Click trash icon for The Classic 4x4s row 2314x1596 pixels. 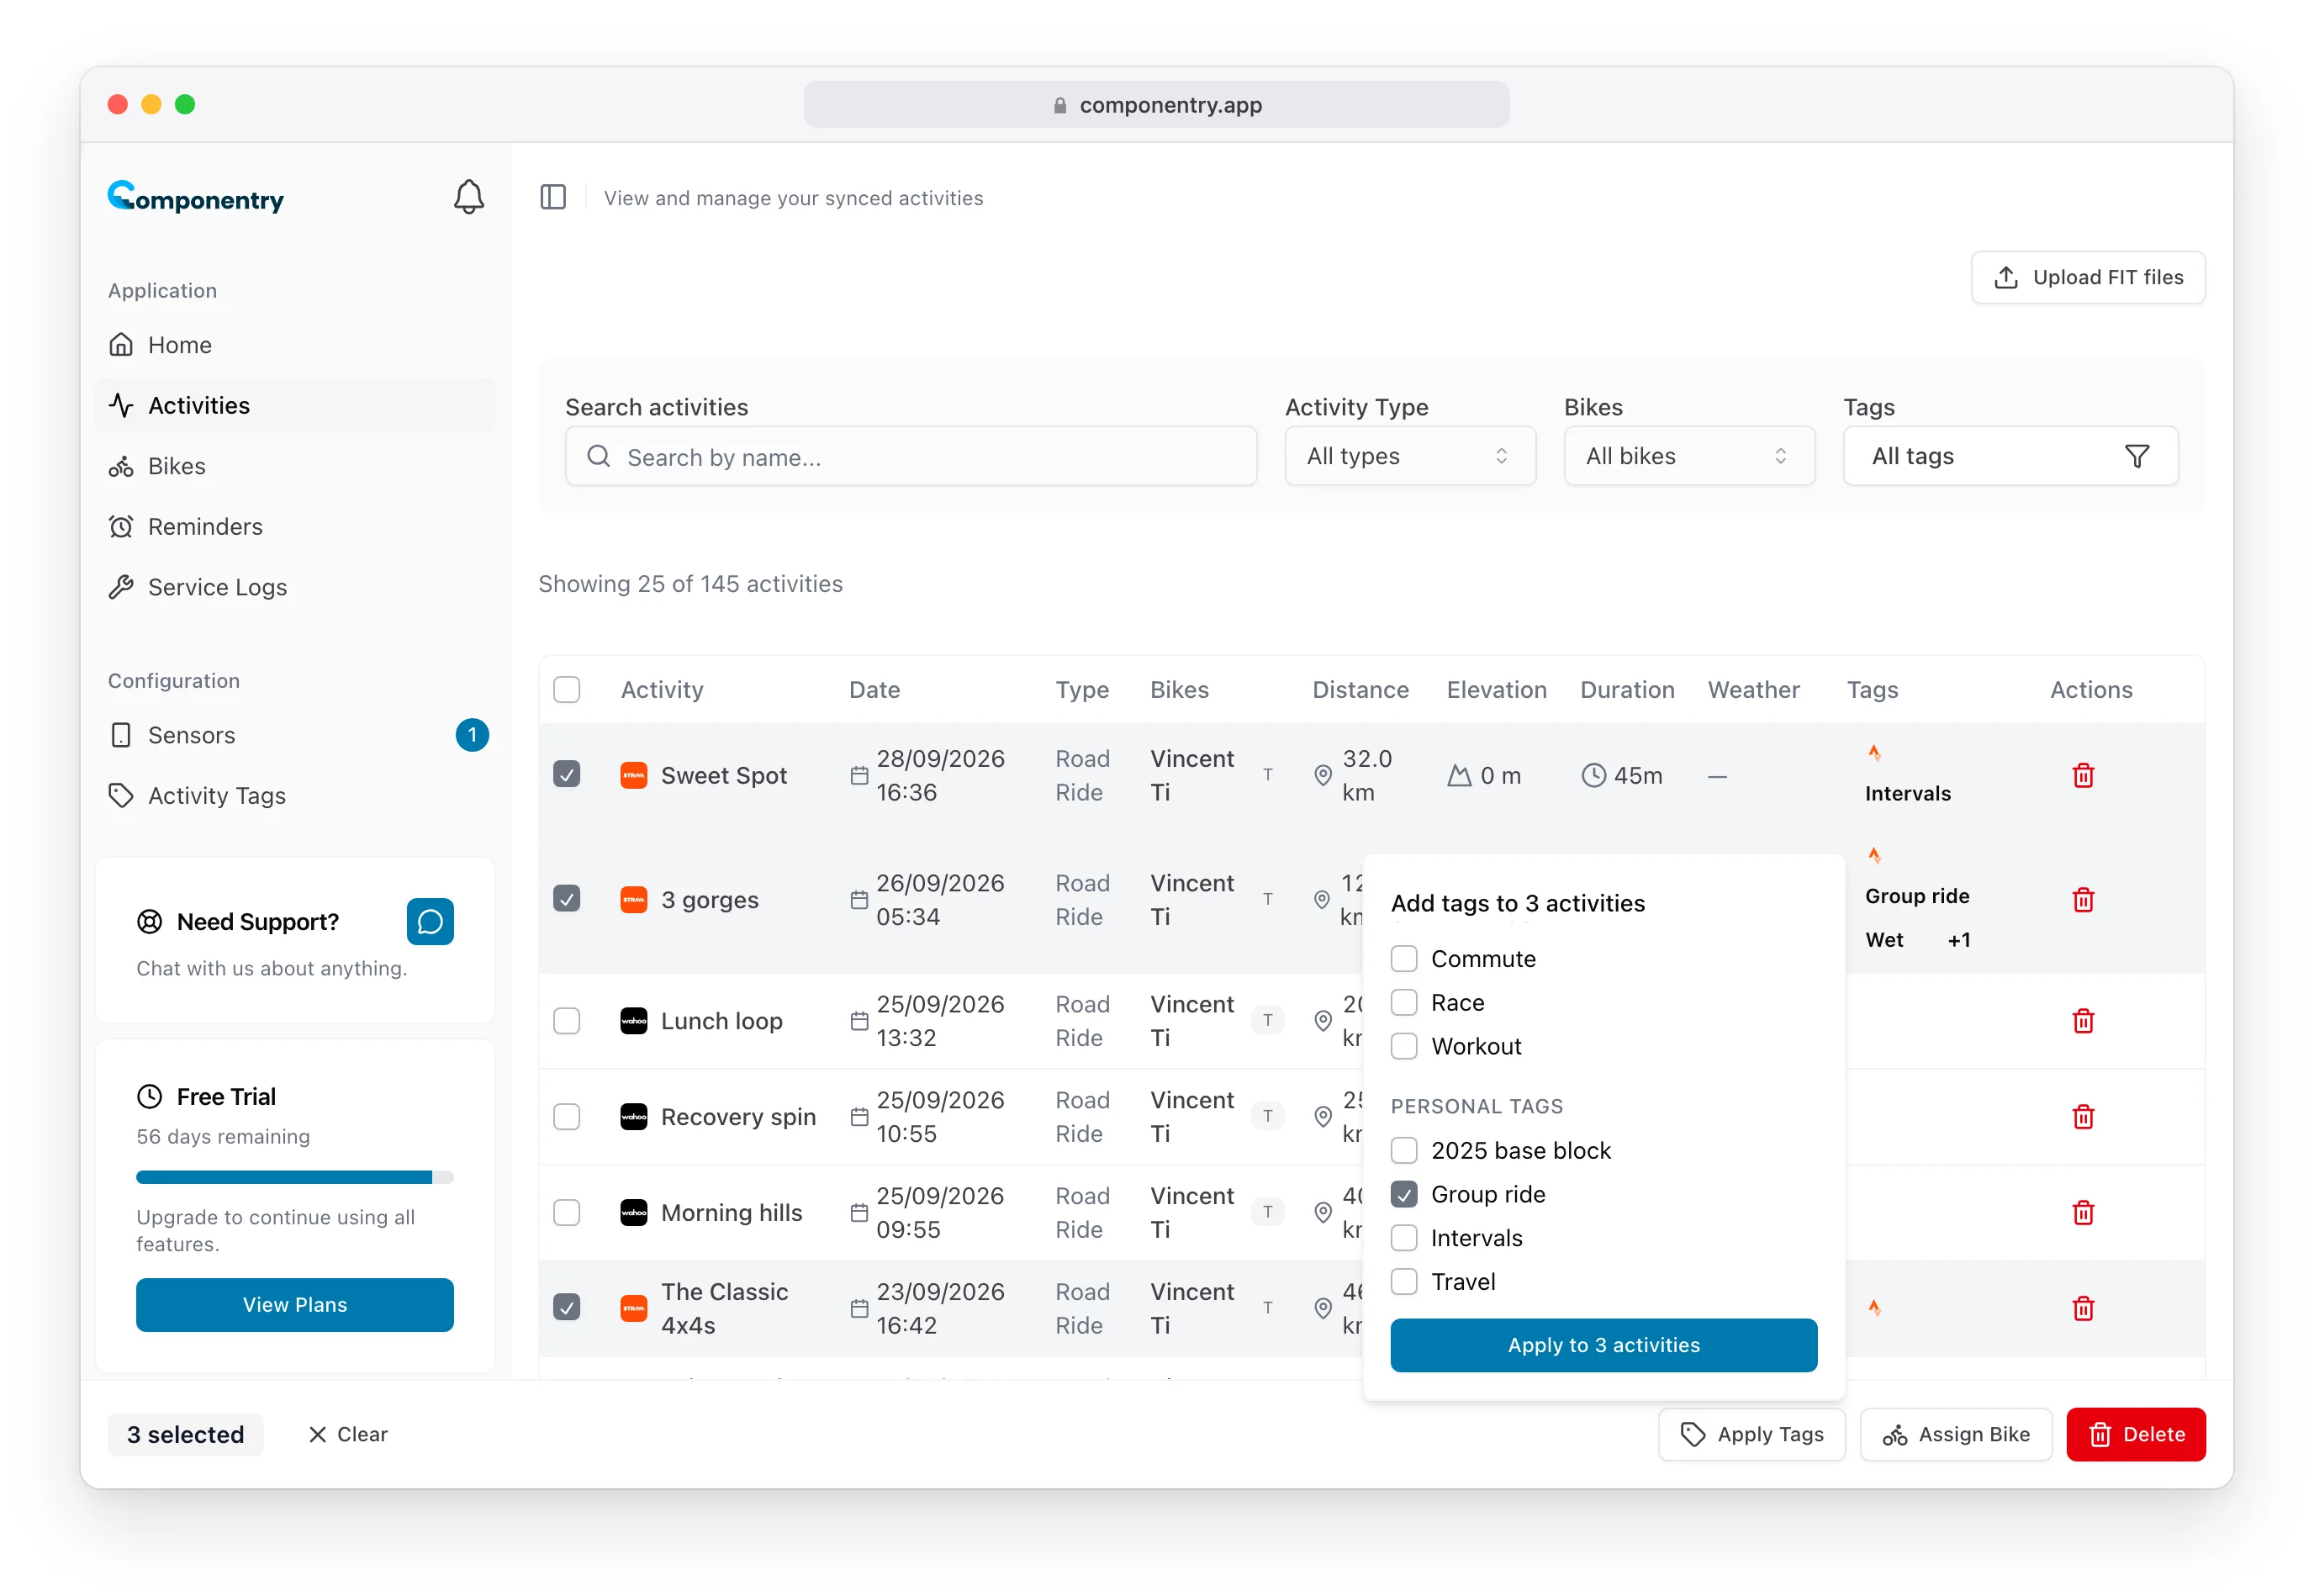click(2083, 1308)
